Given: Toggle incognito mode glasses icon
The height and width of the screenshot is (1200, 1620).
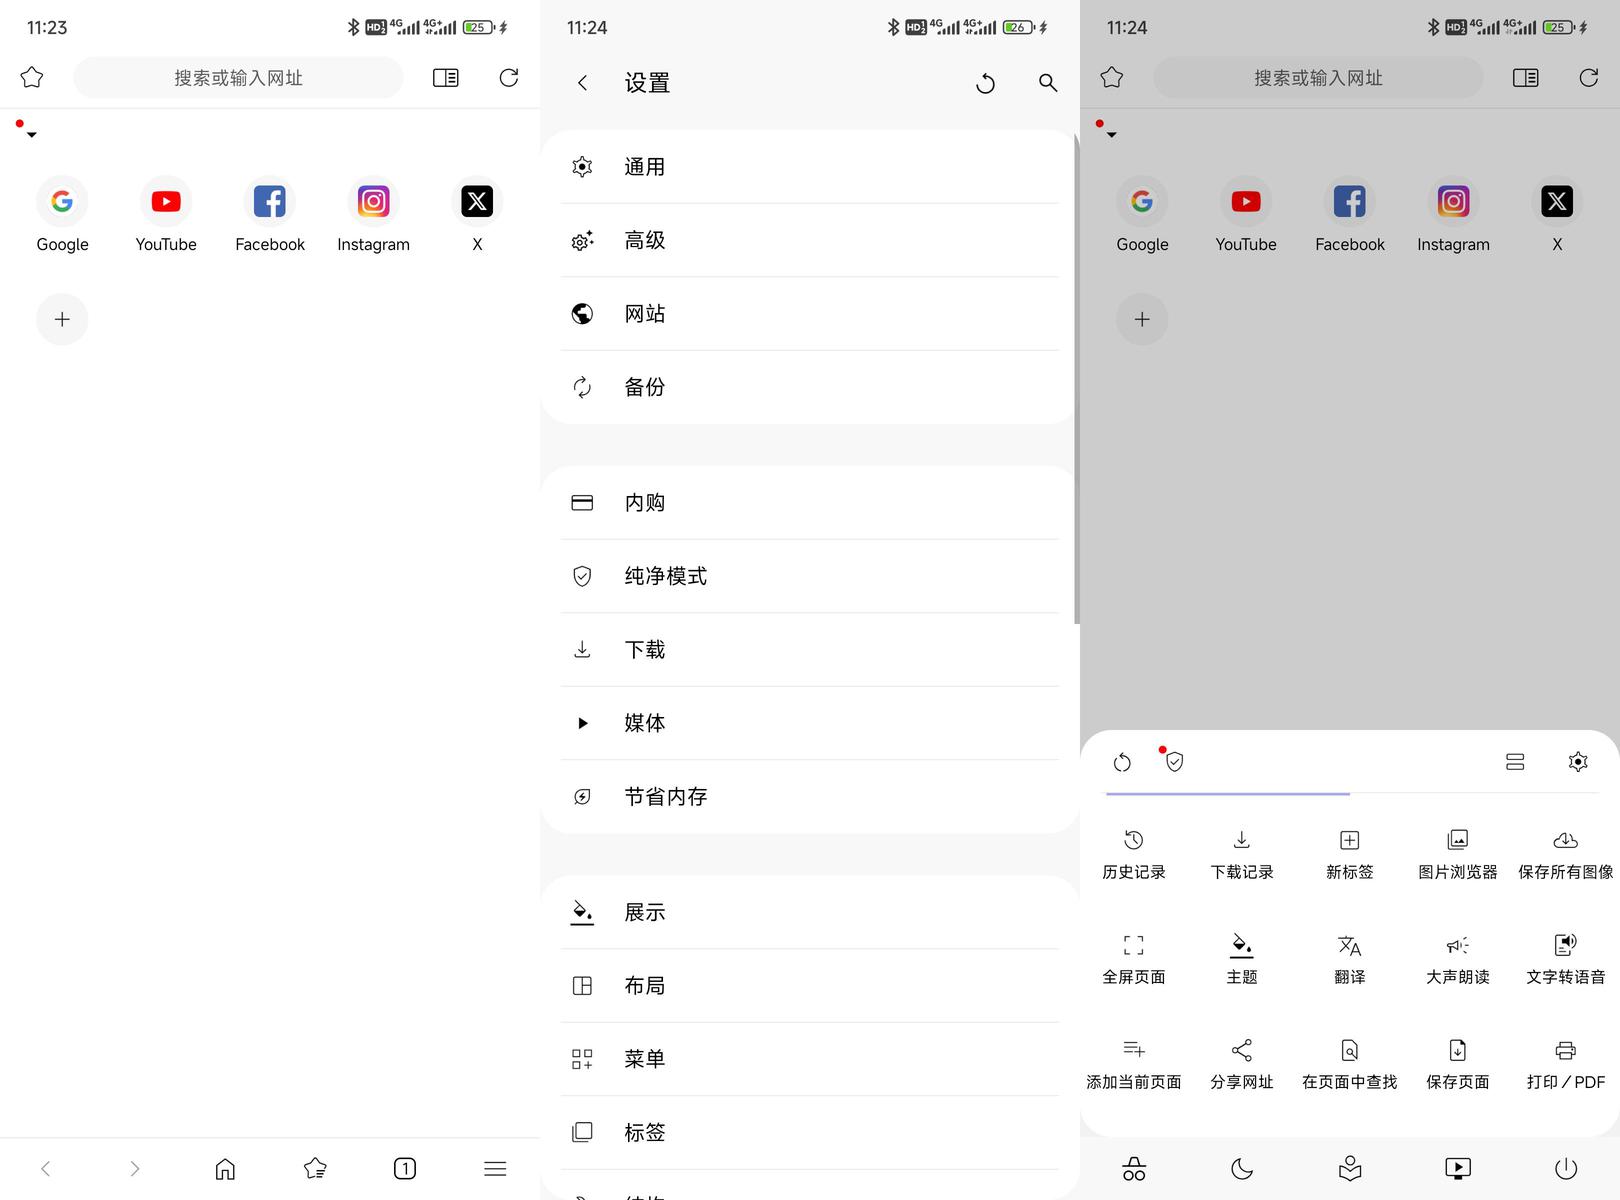Looking at the screenshot, I should [1134, 1168].
